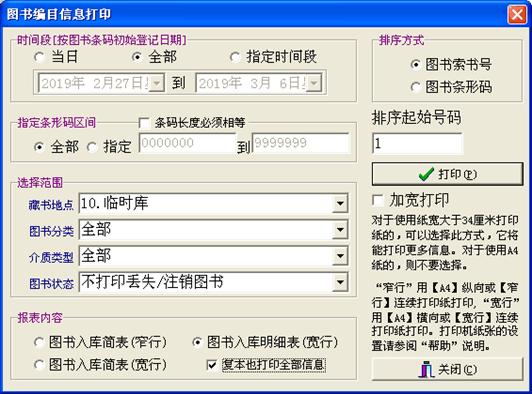Toggle the 加宽打印 checkbox

(378, 200)
